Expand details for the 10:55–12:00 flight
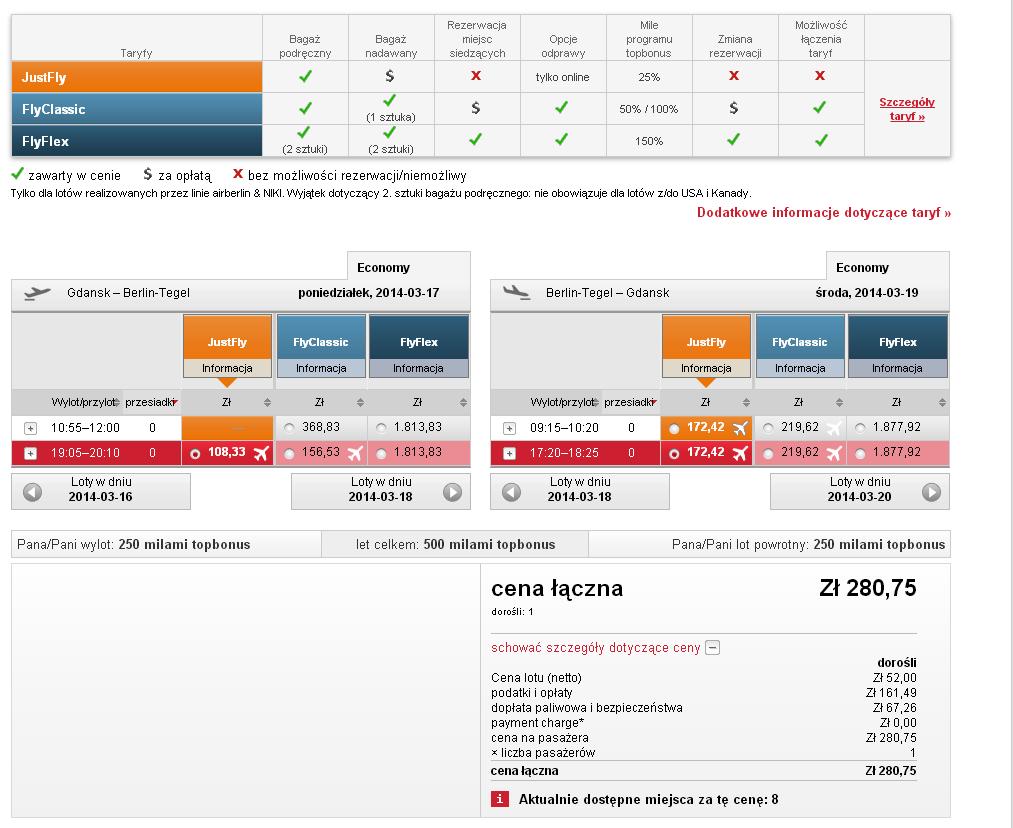The height and width of the screenshot is (828, 1013). point(30,428)
